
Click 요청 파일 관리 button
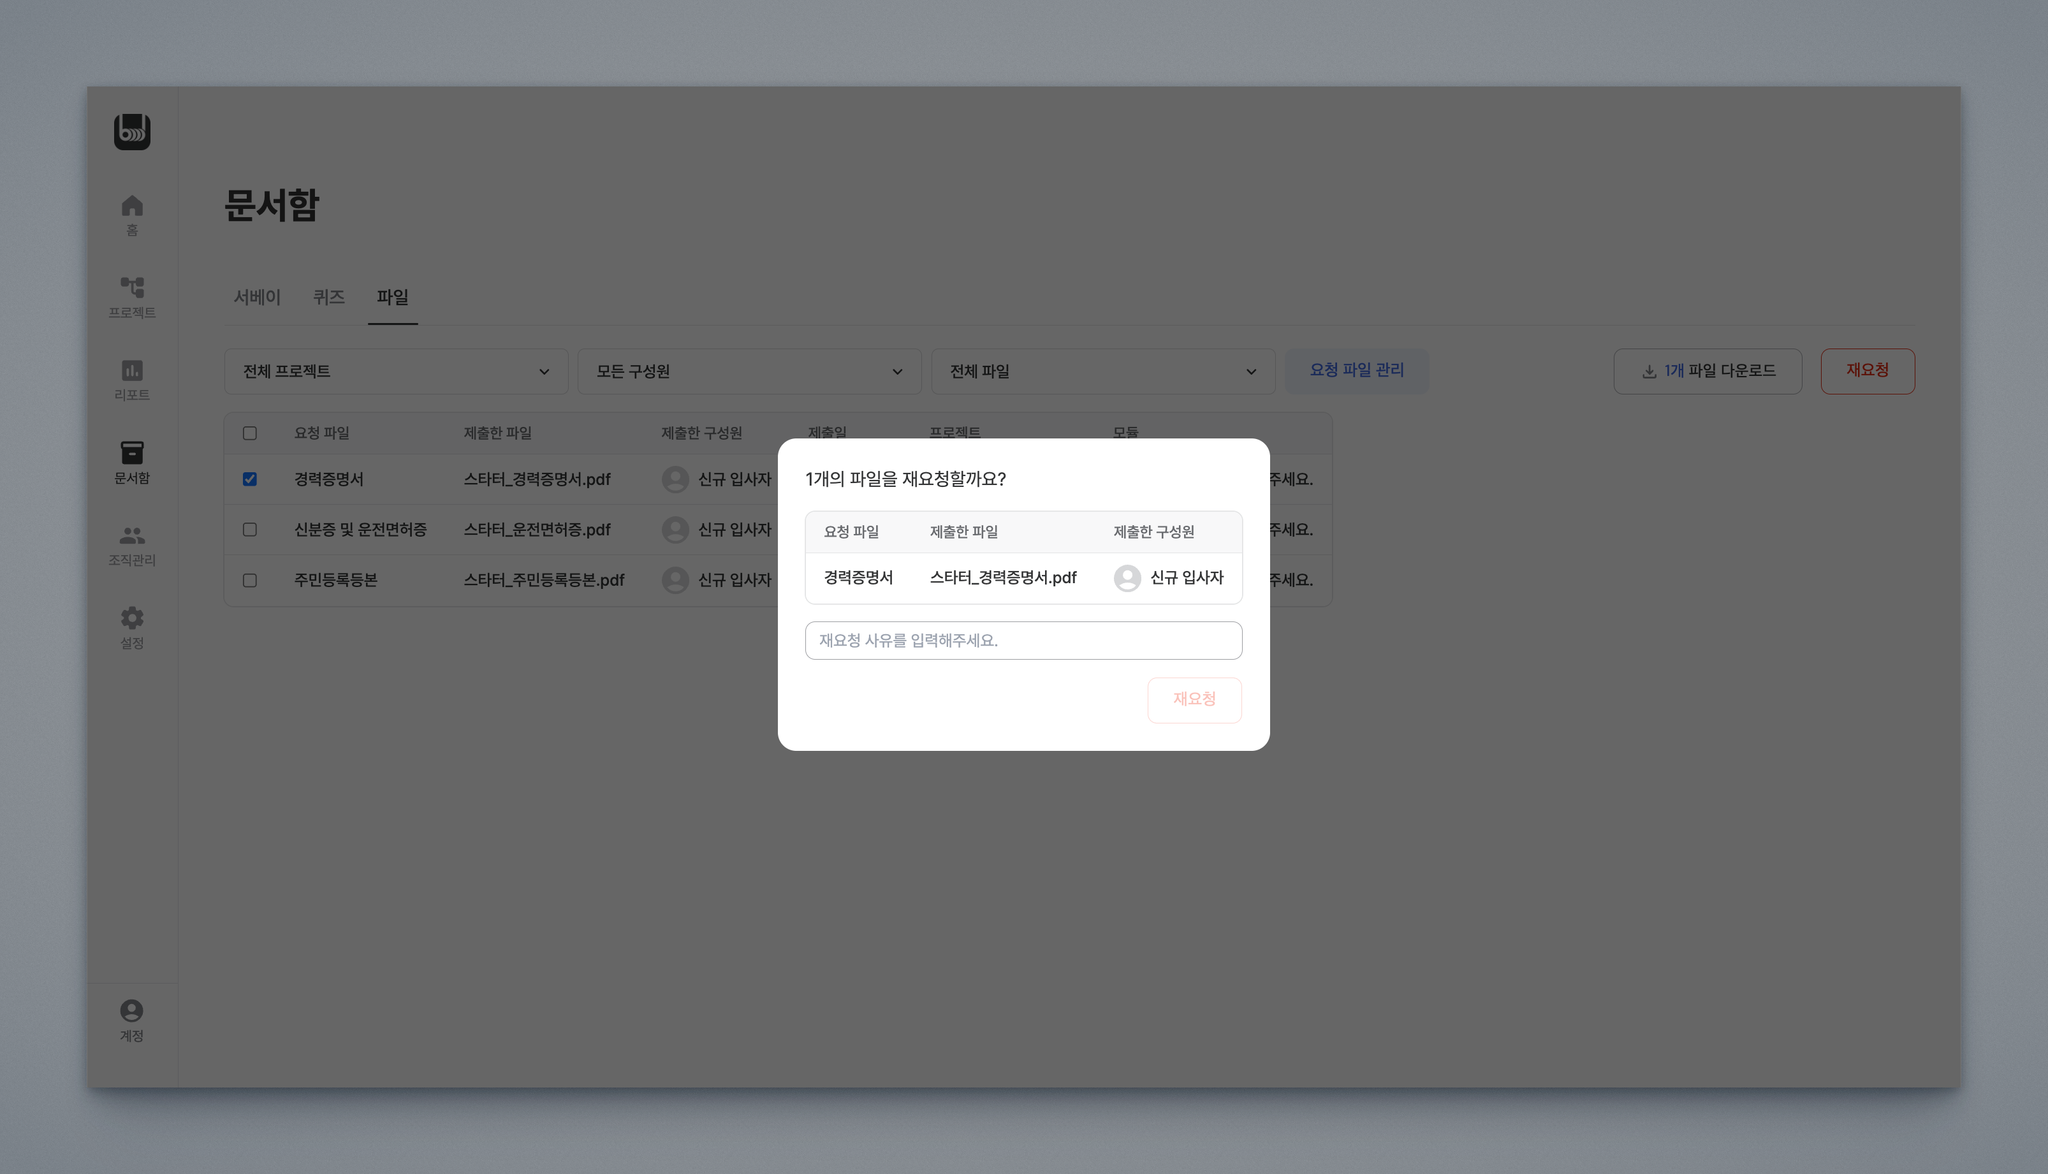pyautogui.click(x=1356, y=370)
